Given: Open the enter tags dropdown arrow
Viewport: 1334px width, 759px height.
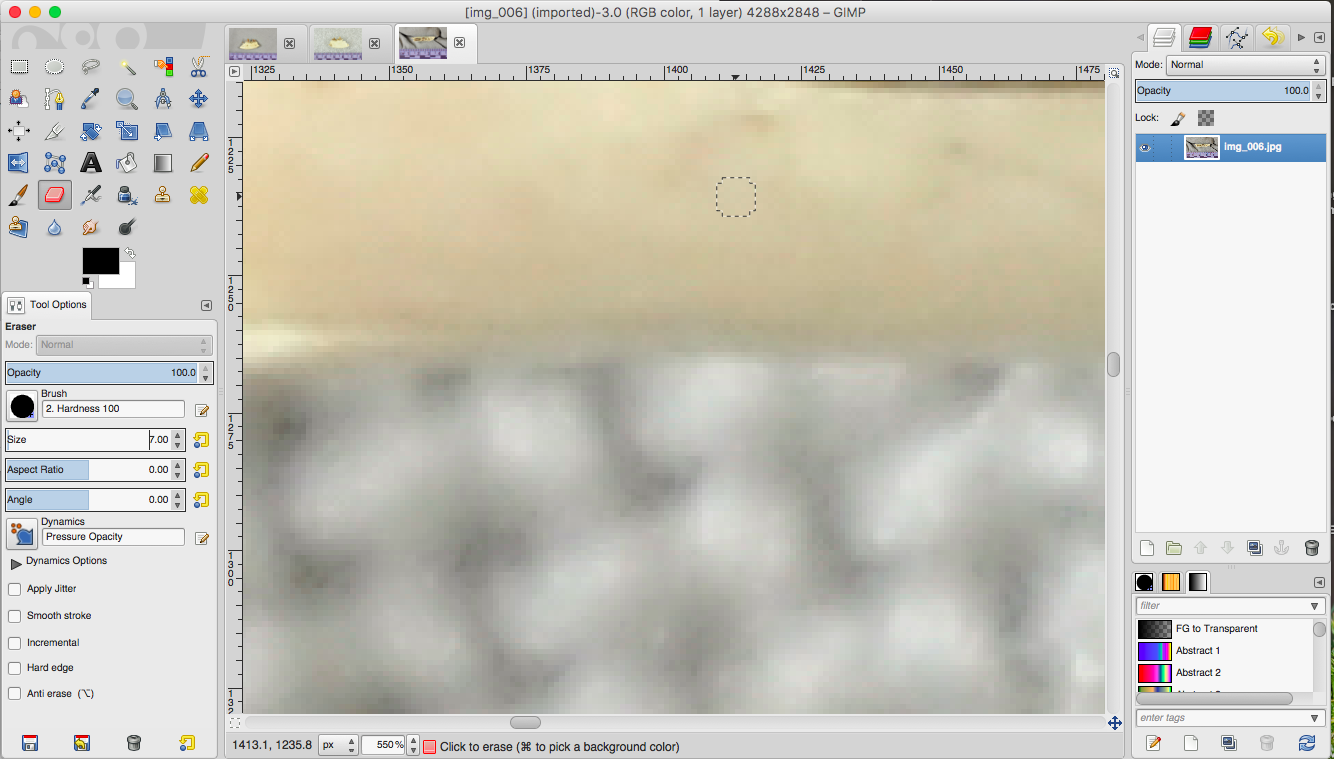Looking at the screenshot, I should click(1316, 718).
